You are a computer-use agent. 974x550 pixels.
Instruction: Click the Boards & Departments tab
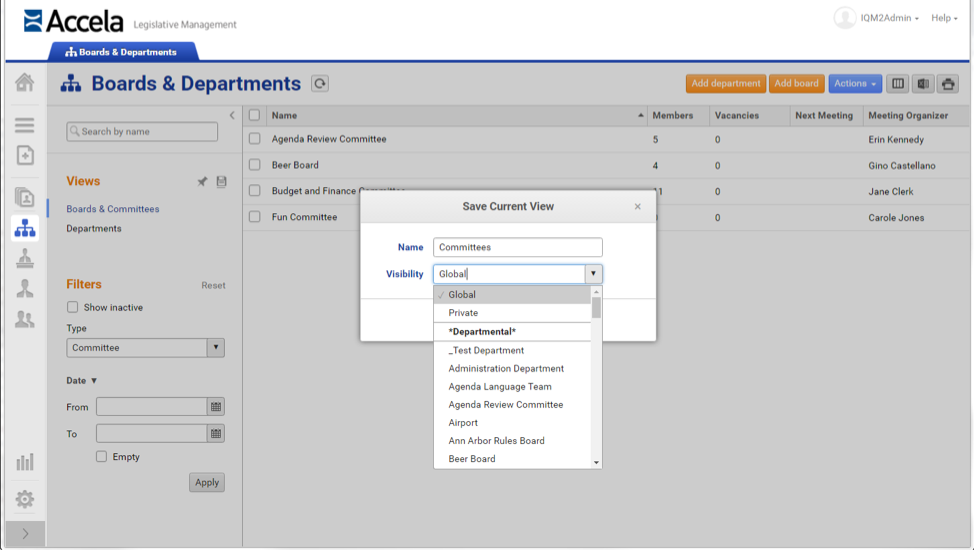pyautogui.click(x=123, y=52)
